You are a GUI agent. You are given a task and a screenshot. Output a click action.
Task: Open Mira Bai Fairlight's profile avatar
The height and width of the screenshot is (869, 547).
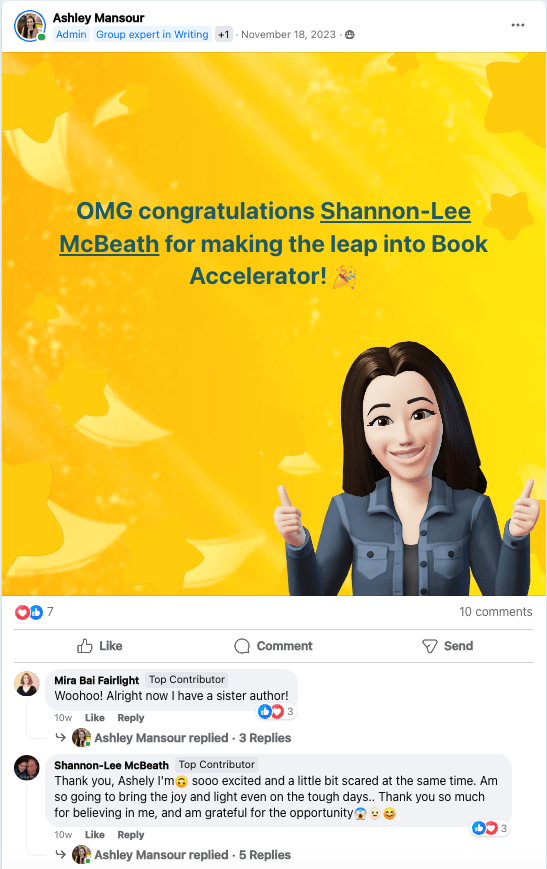(x=27, y=684)
